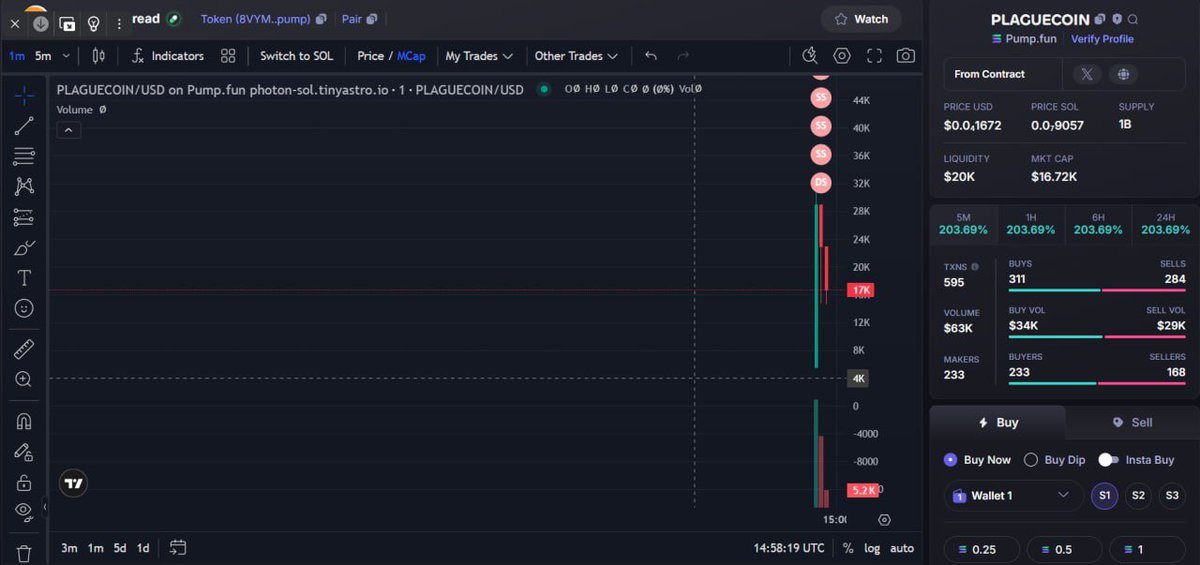This screenshot has width=1200, height=565.
Task: Add PLAGUECOIN to Watch list
Action: (861, 19)
